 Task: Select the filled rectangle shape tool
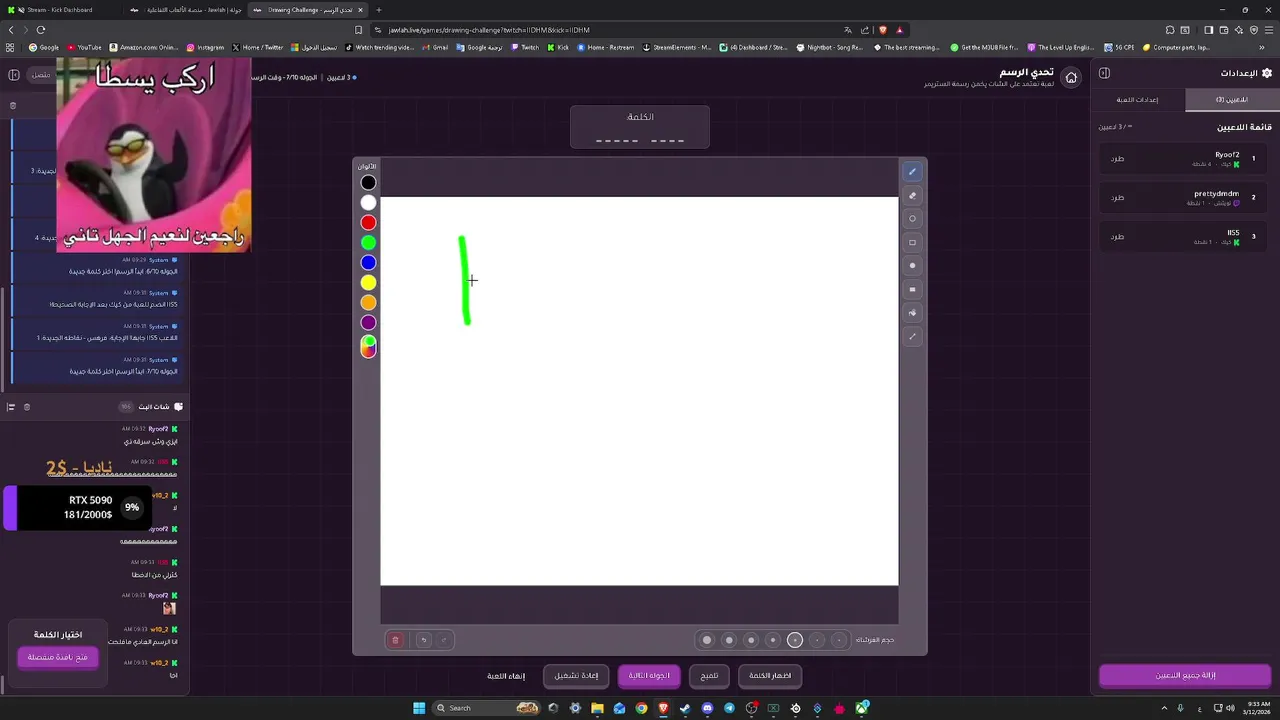pyautogui.click(x=912, y=290)
